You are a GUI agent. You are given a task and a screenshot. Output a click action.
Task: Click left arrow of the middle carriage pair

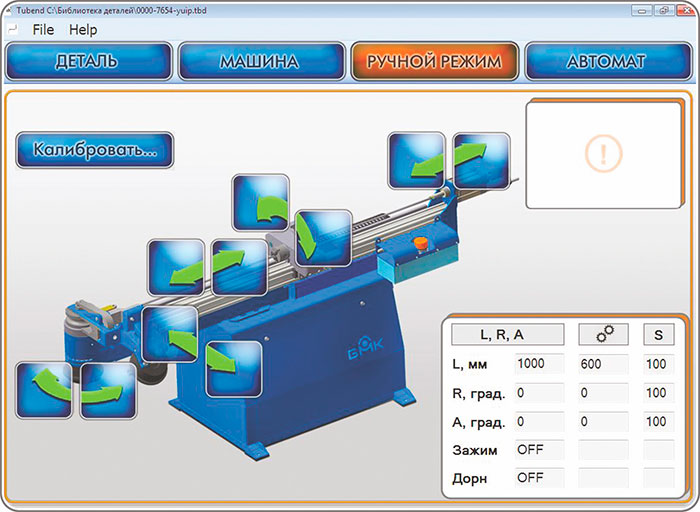[x=177, y=267]
